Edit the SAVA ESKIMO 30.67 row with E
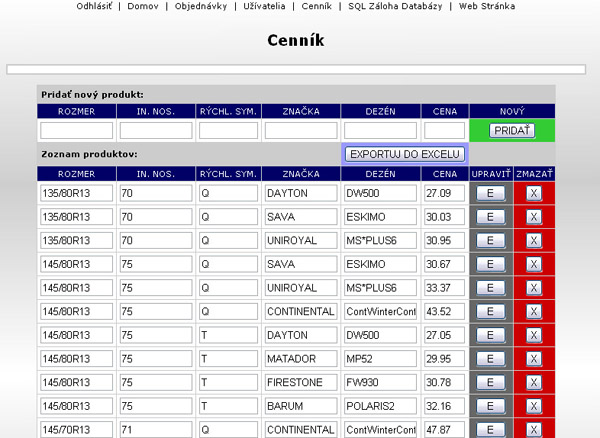 pyautogui.click(x=490, y=264)
